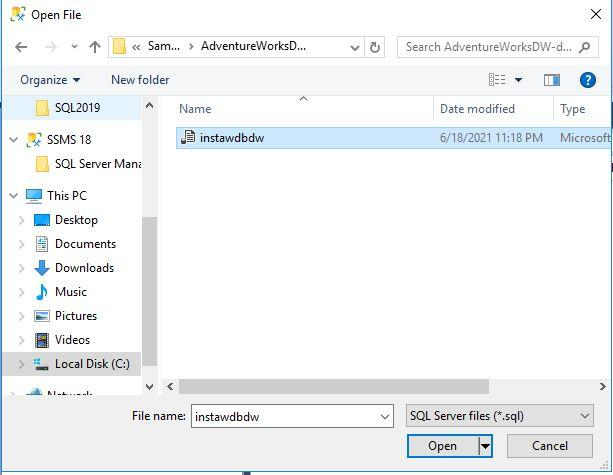
Task: Close the Open File dialog
Action: tap(596, 14)
